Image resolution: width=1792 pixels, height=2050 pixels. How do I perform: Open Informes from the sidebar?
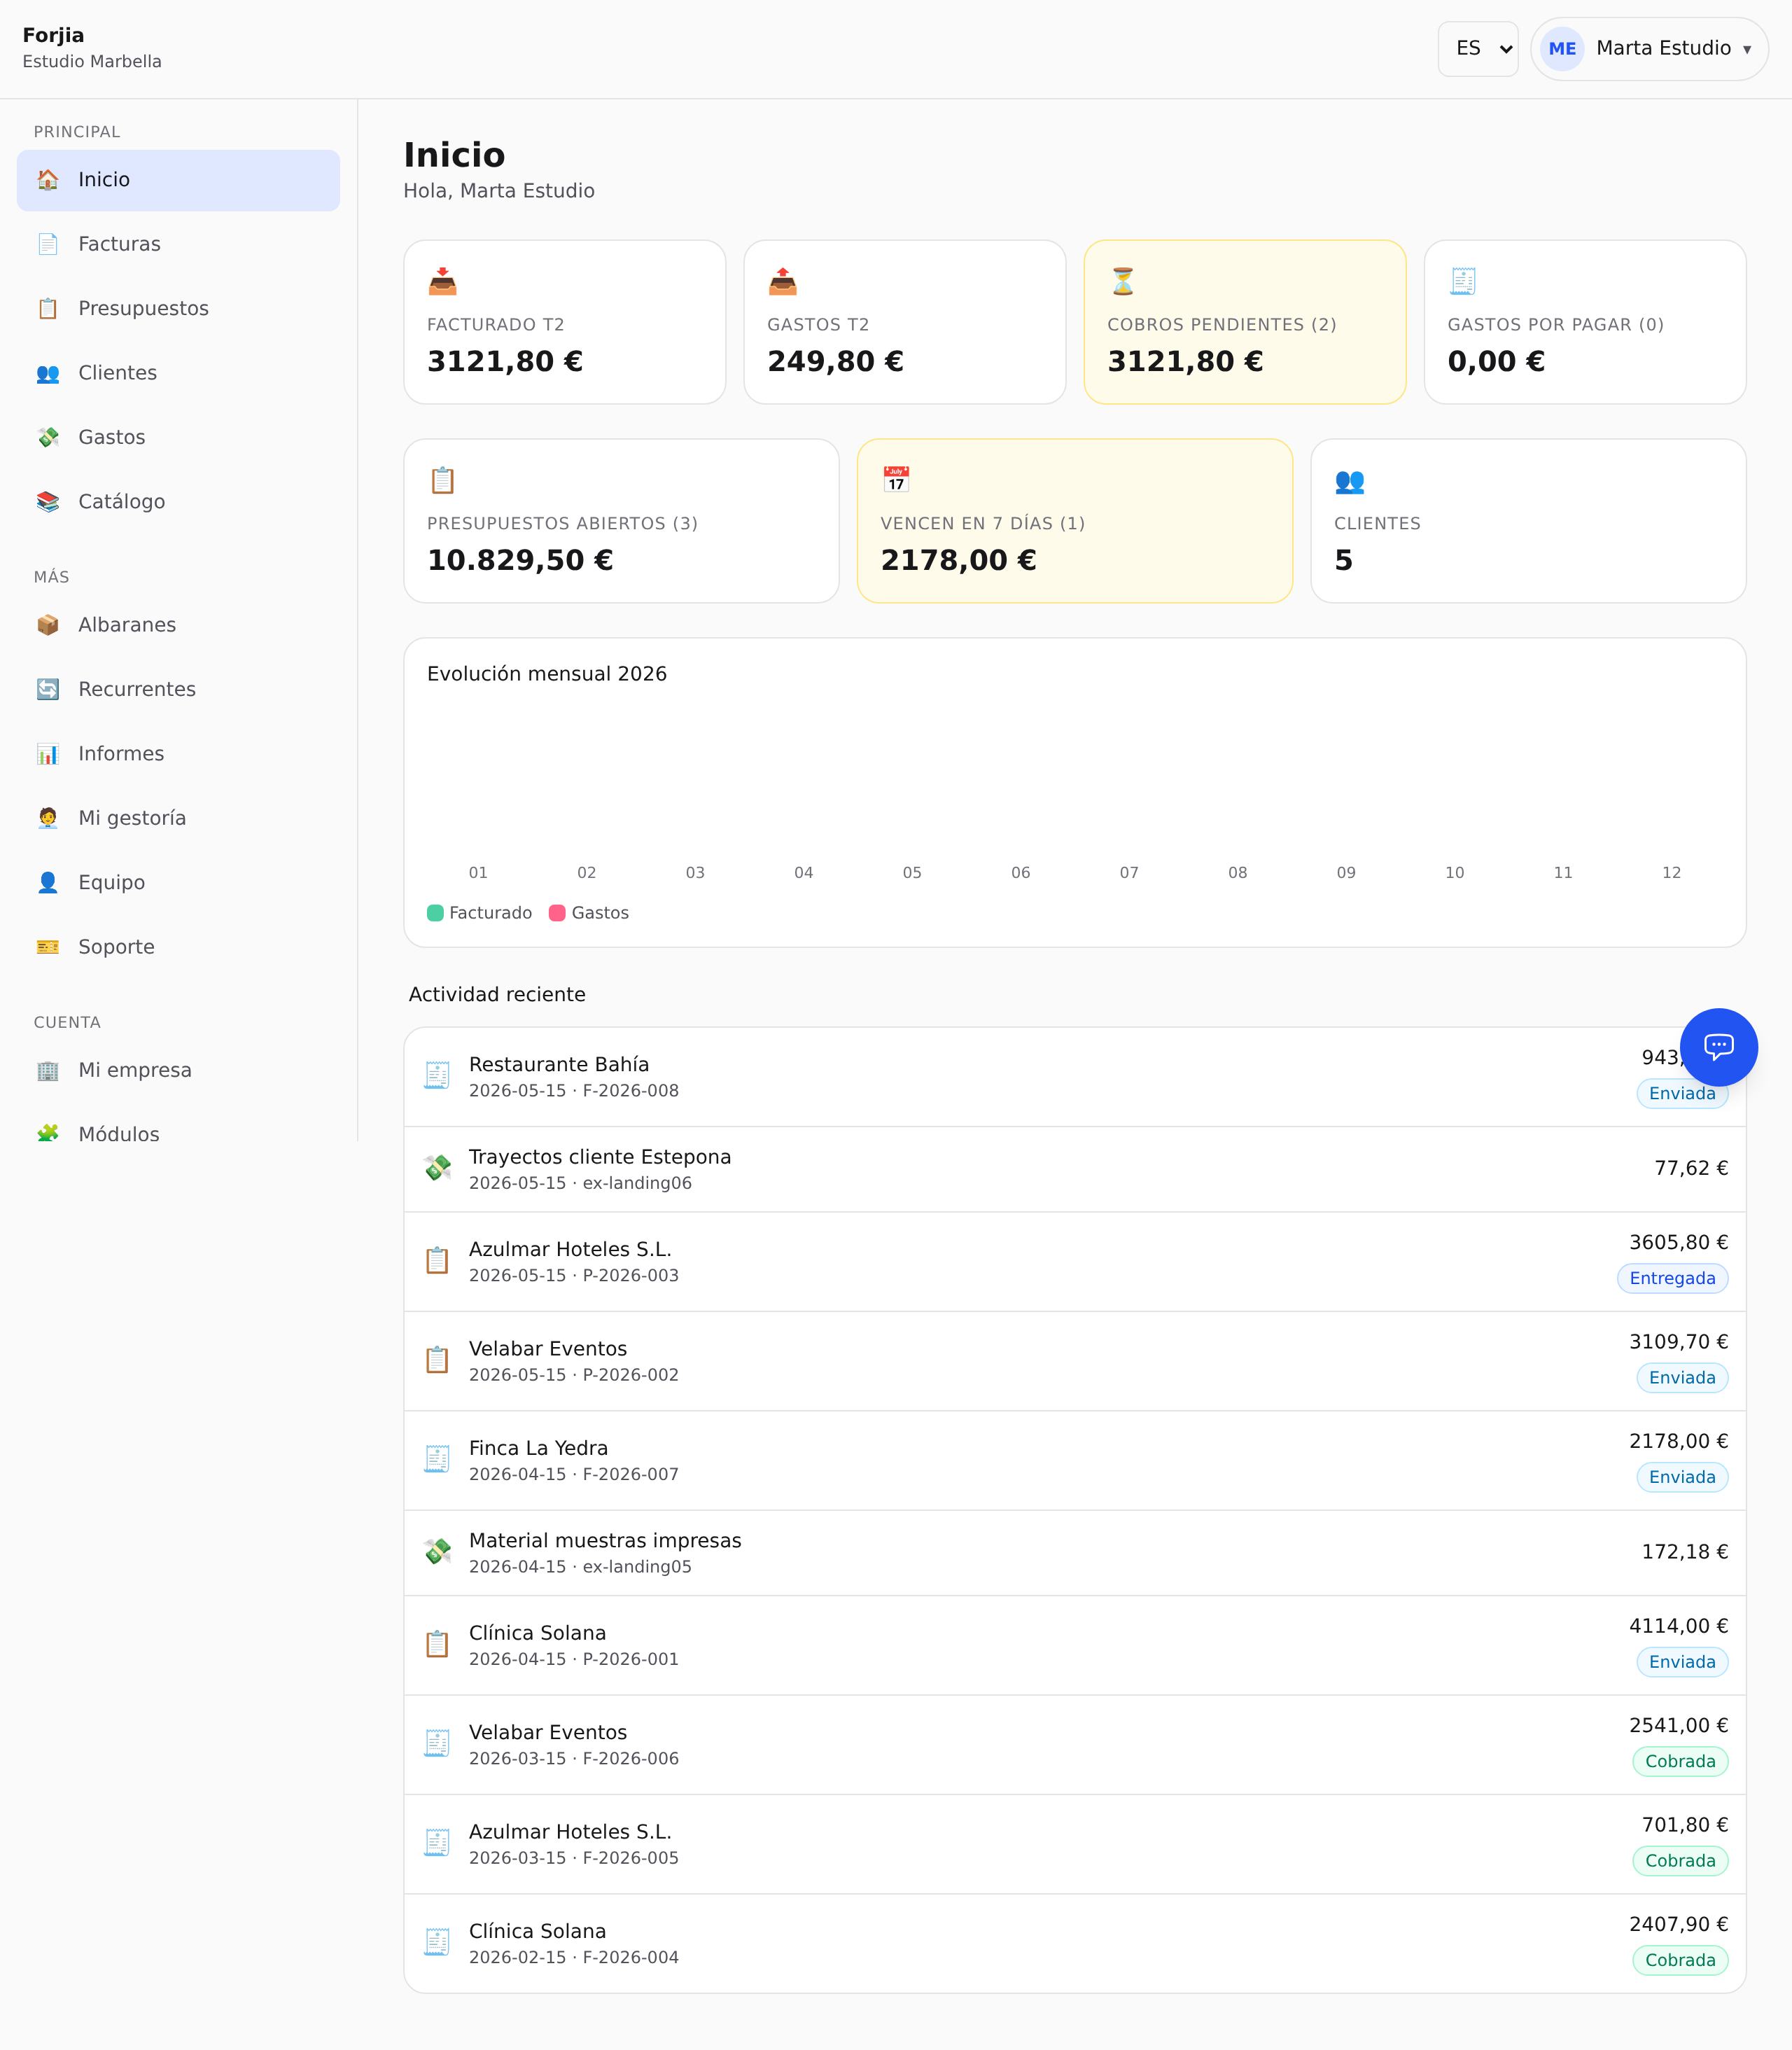(178, 754)
